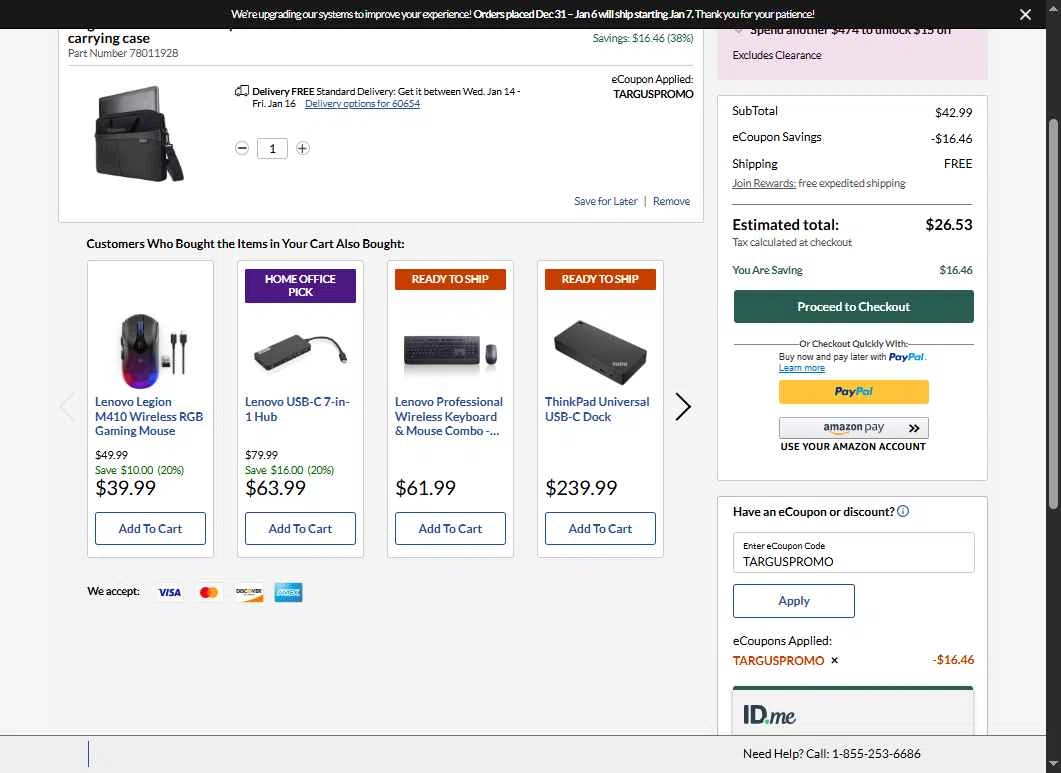1061x773 pixels.
Task: Open keyboard and mouse combo image
Action: 451,352
